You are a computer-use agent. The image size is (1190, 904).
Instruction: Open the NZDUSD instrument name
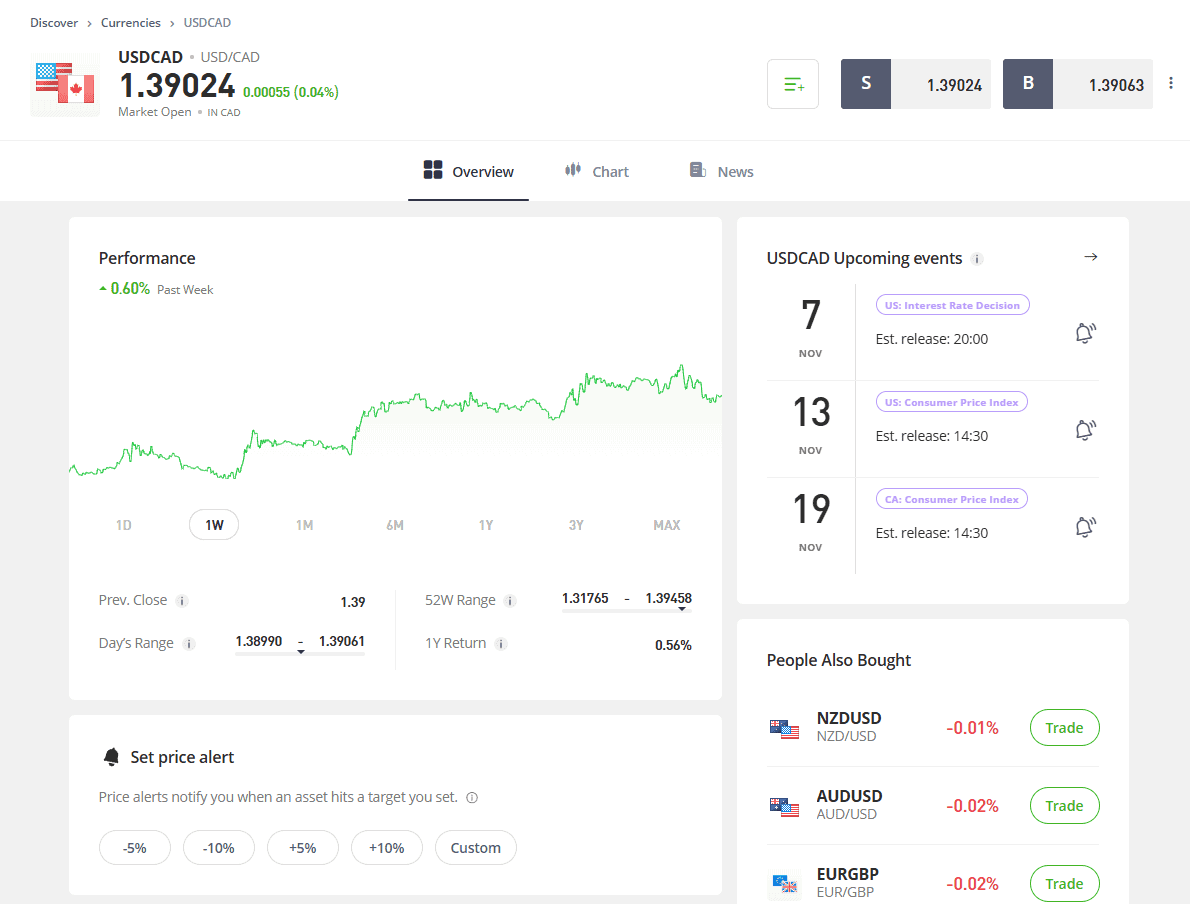849,718
